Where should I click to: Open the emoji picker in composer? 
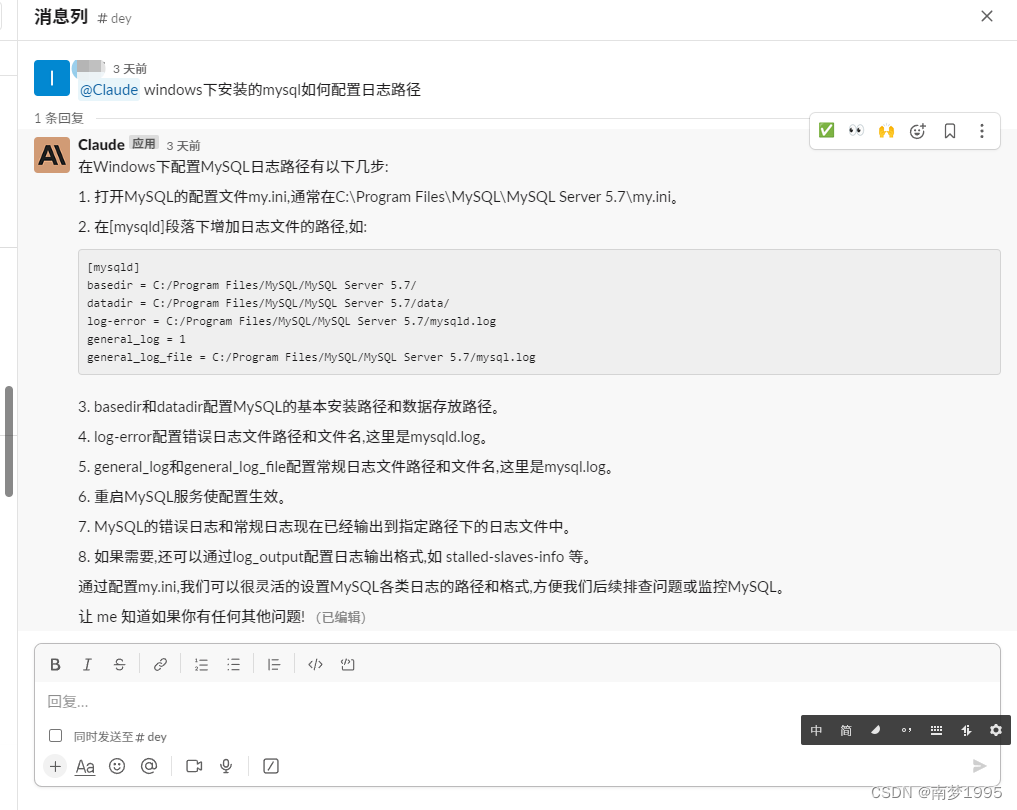point(117,766)
